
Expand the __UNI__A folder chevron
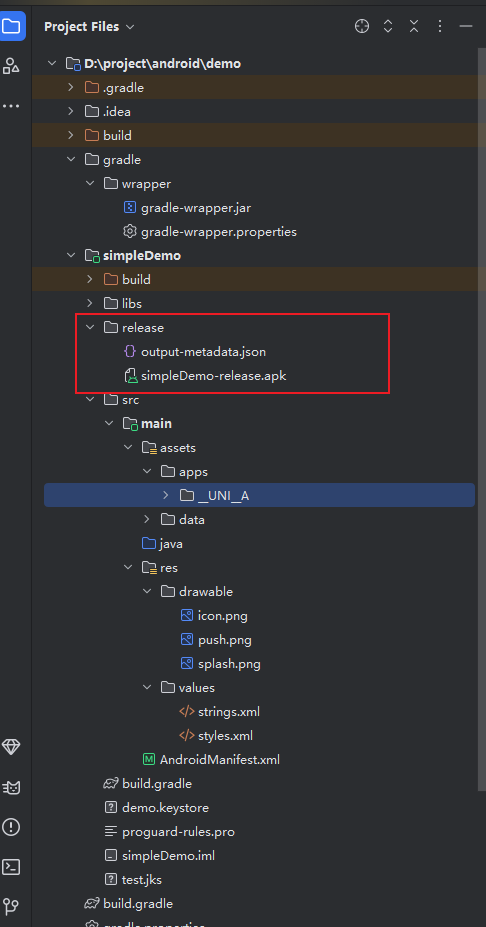click(166, 495)
